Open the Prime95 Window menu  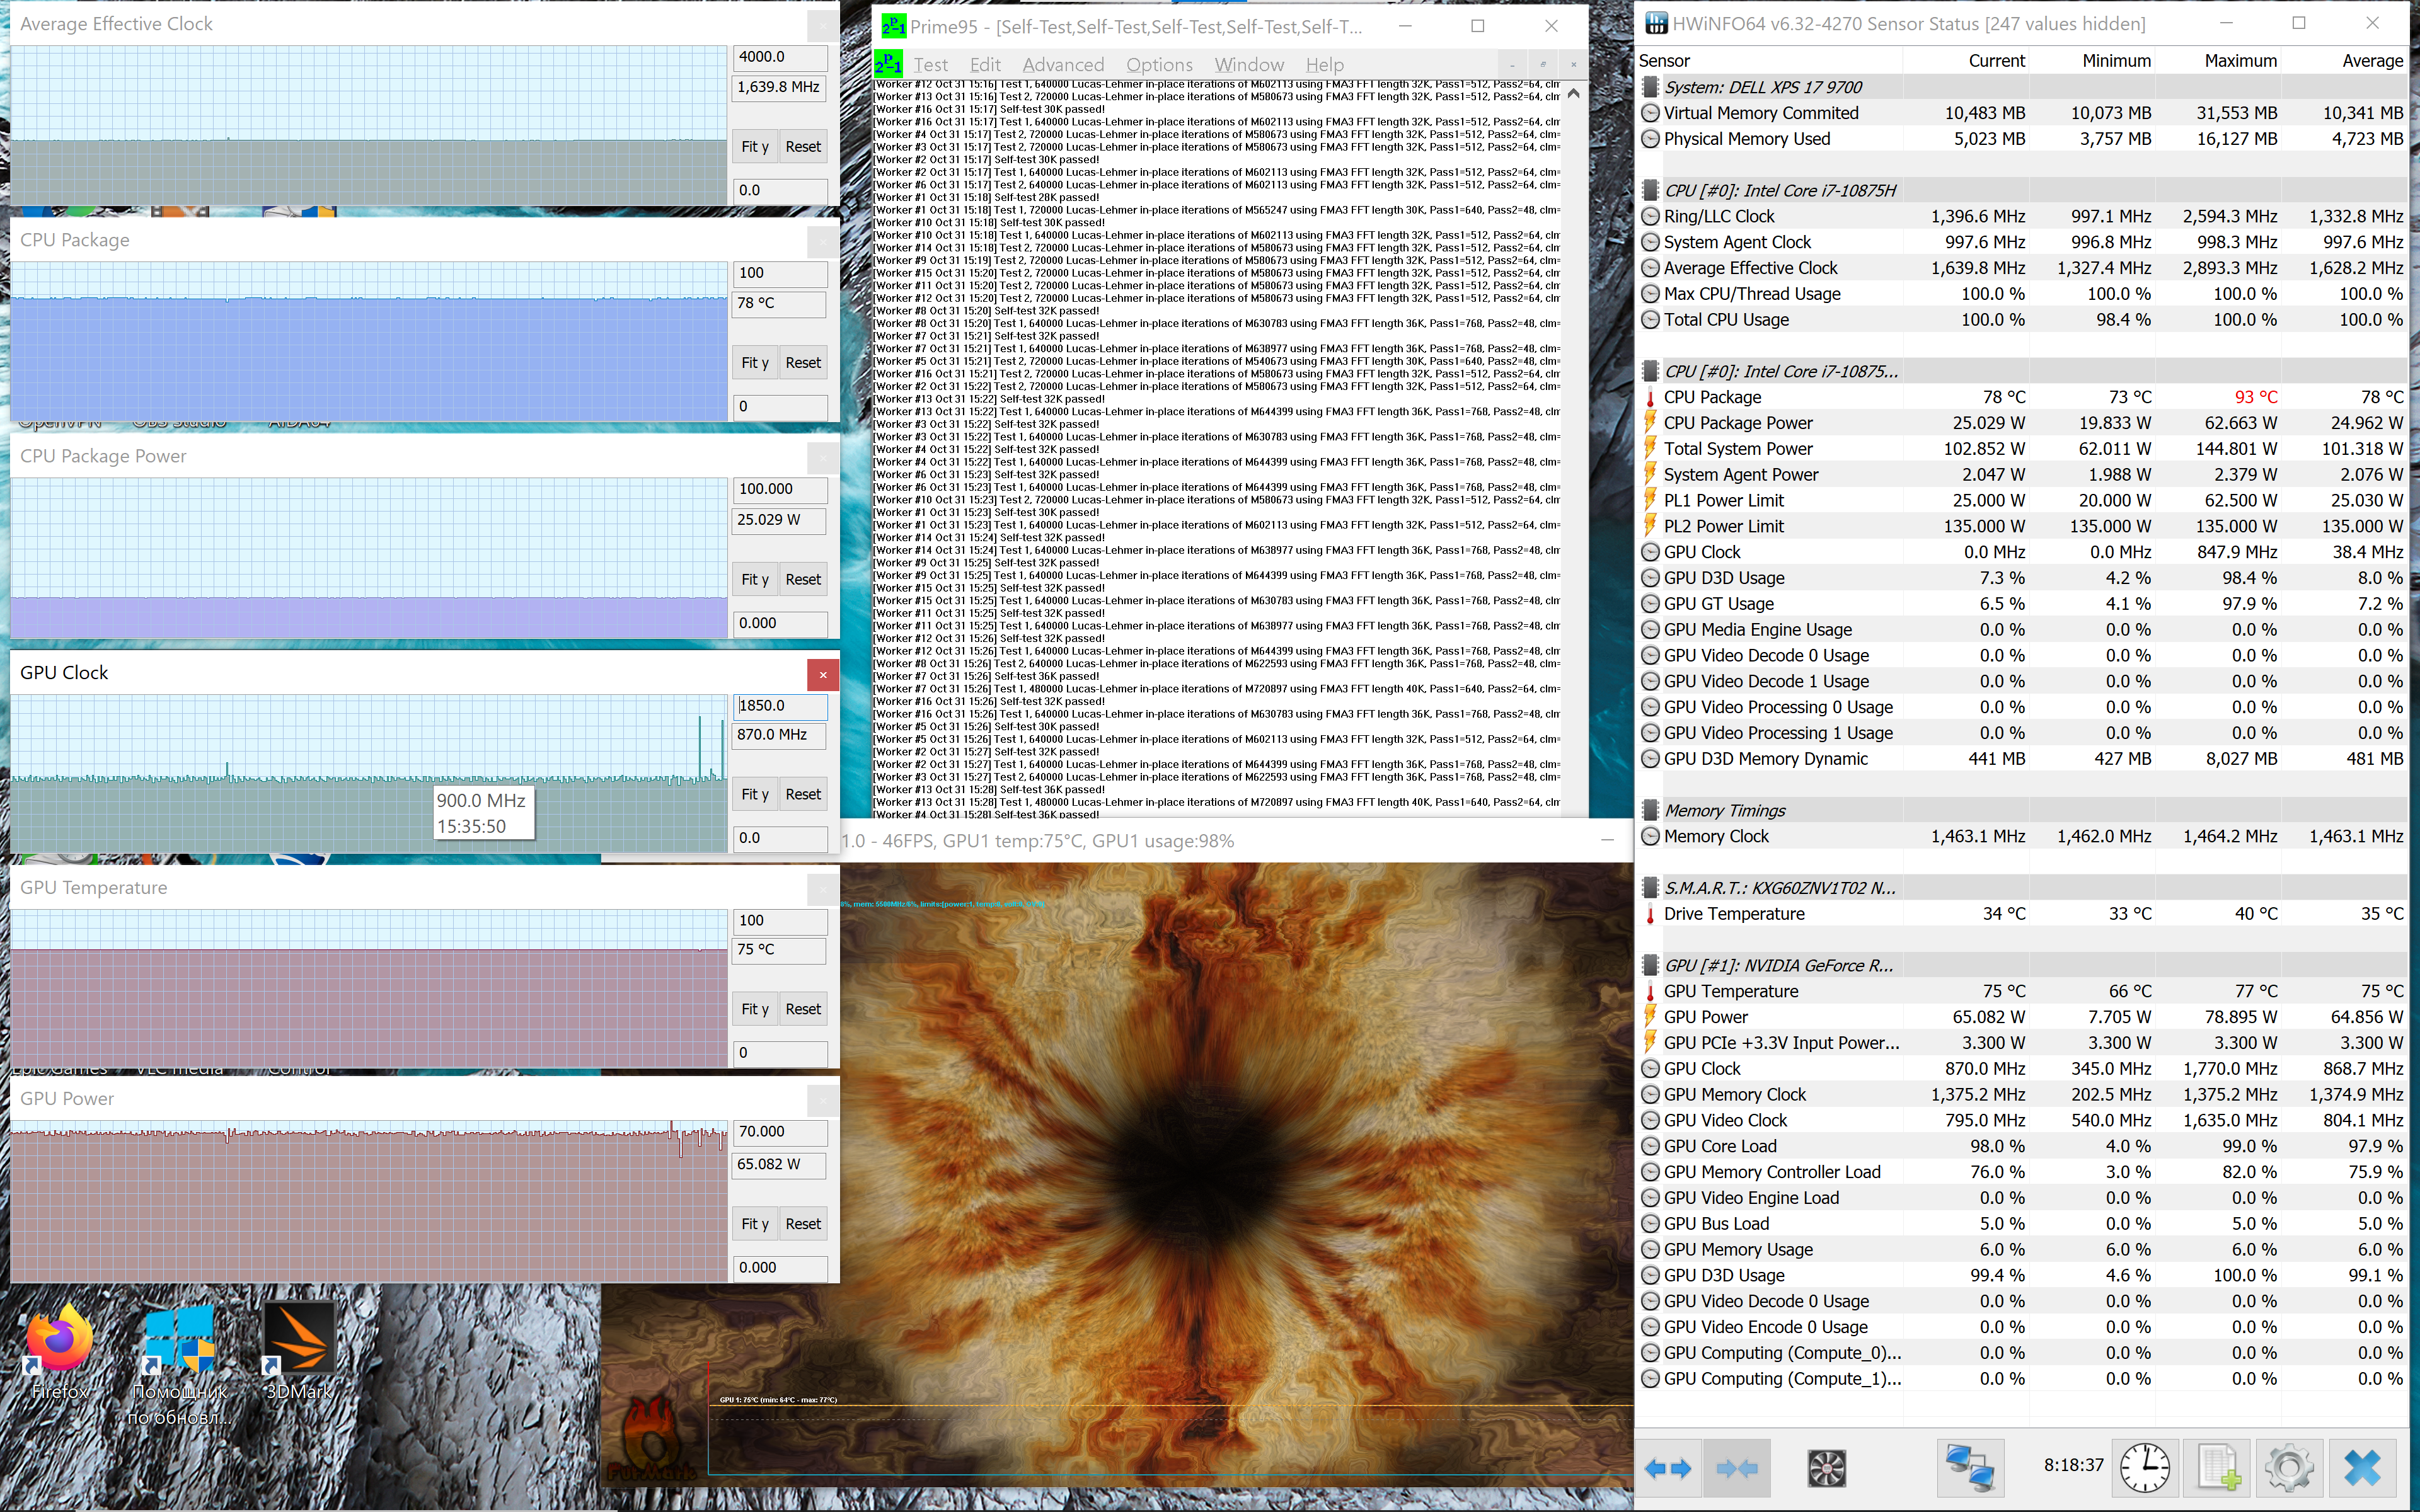[1249, 65]
